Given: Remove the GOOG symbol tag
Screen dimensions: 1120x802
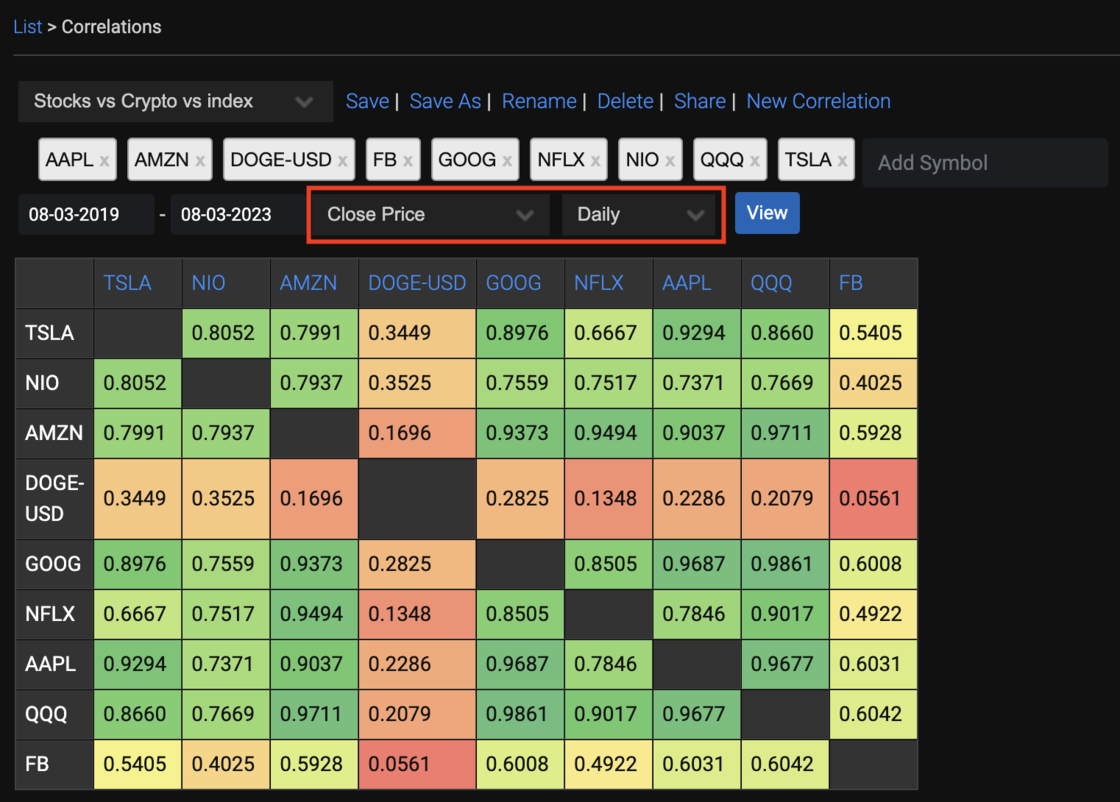Looking at the screenshot, I should click(x=507, y=161).
